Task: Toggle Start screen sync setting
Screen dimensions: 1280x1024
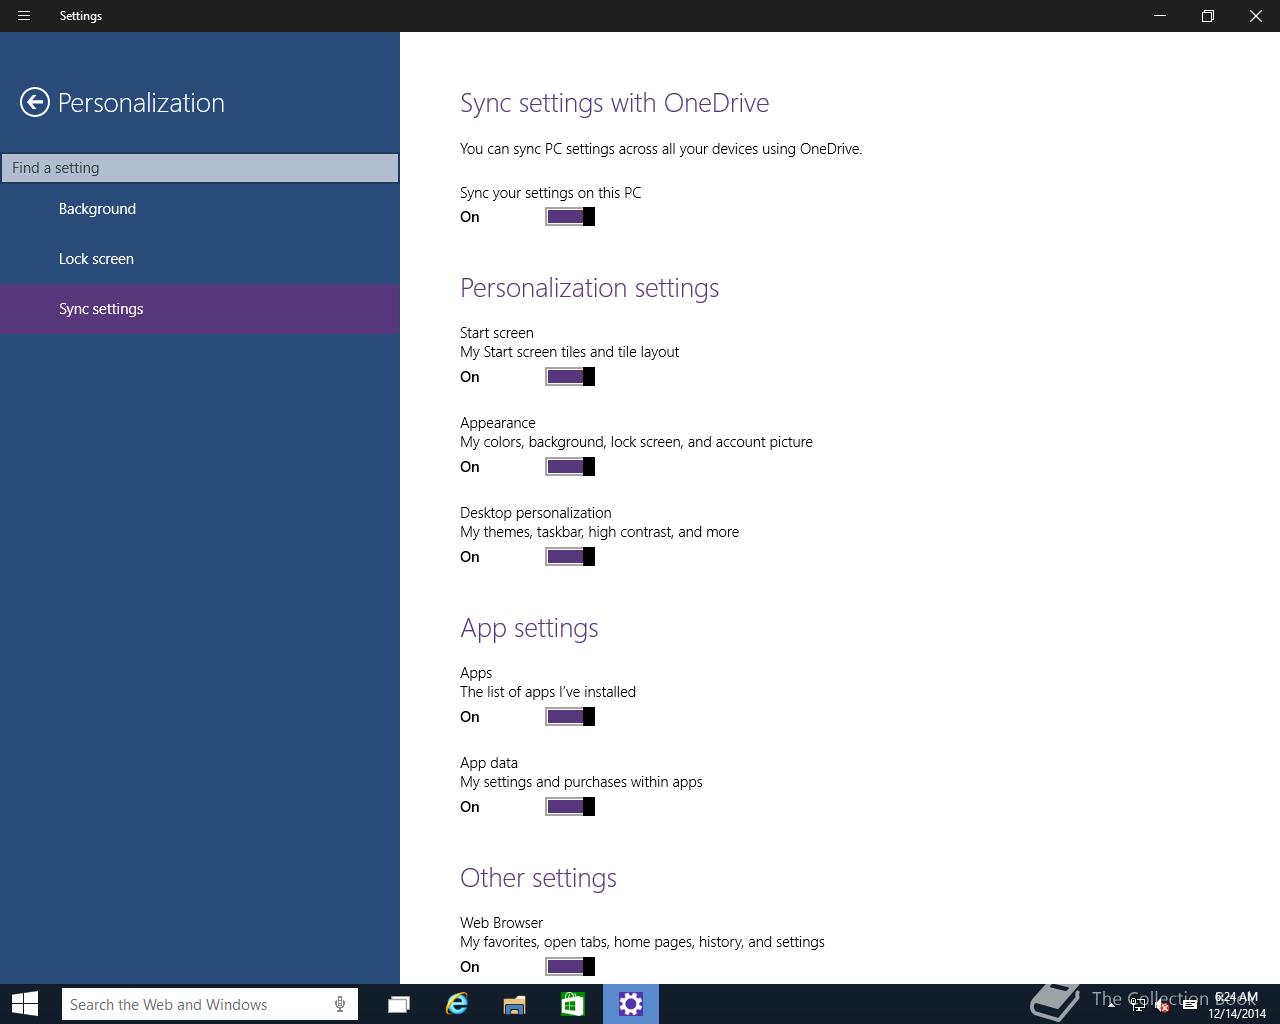Action: point(570,377)
